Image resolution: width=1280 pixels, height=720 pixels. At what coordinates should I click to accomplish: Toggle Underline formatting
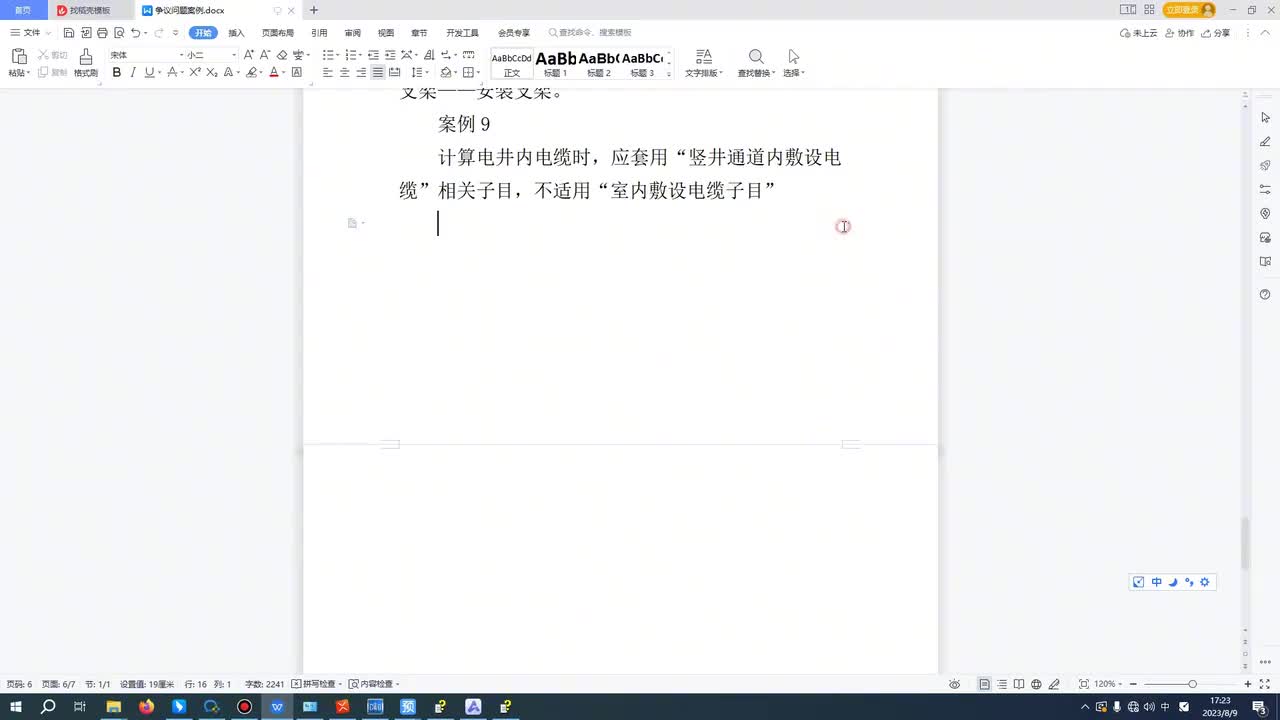coord(149,73)
